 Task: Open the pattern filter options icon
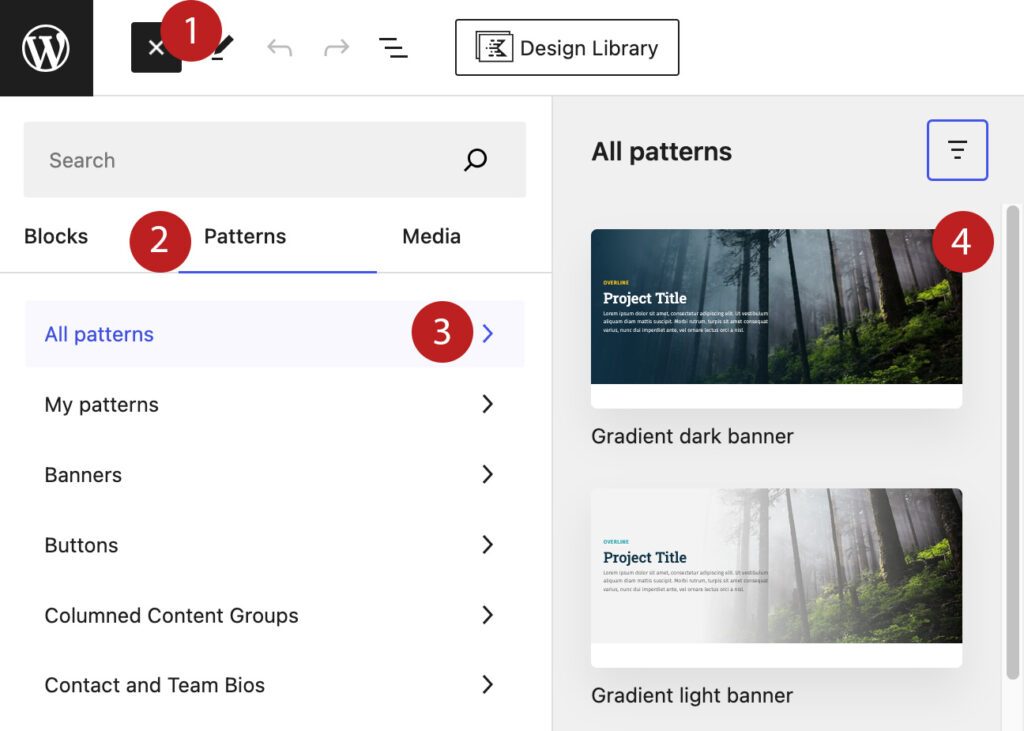pos(957,150)
